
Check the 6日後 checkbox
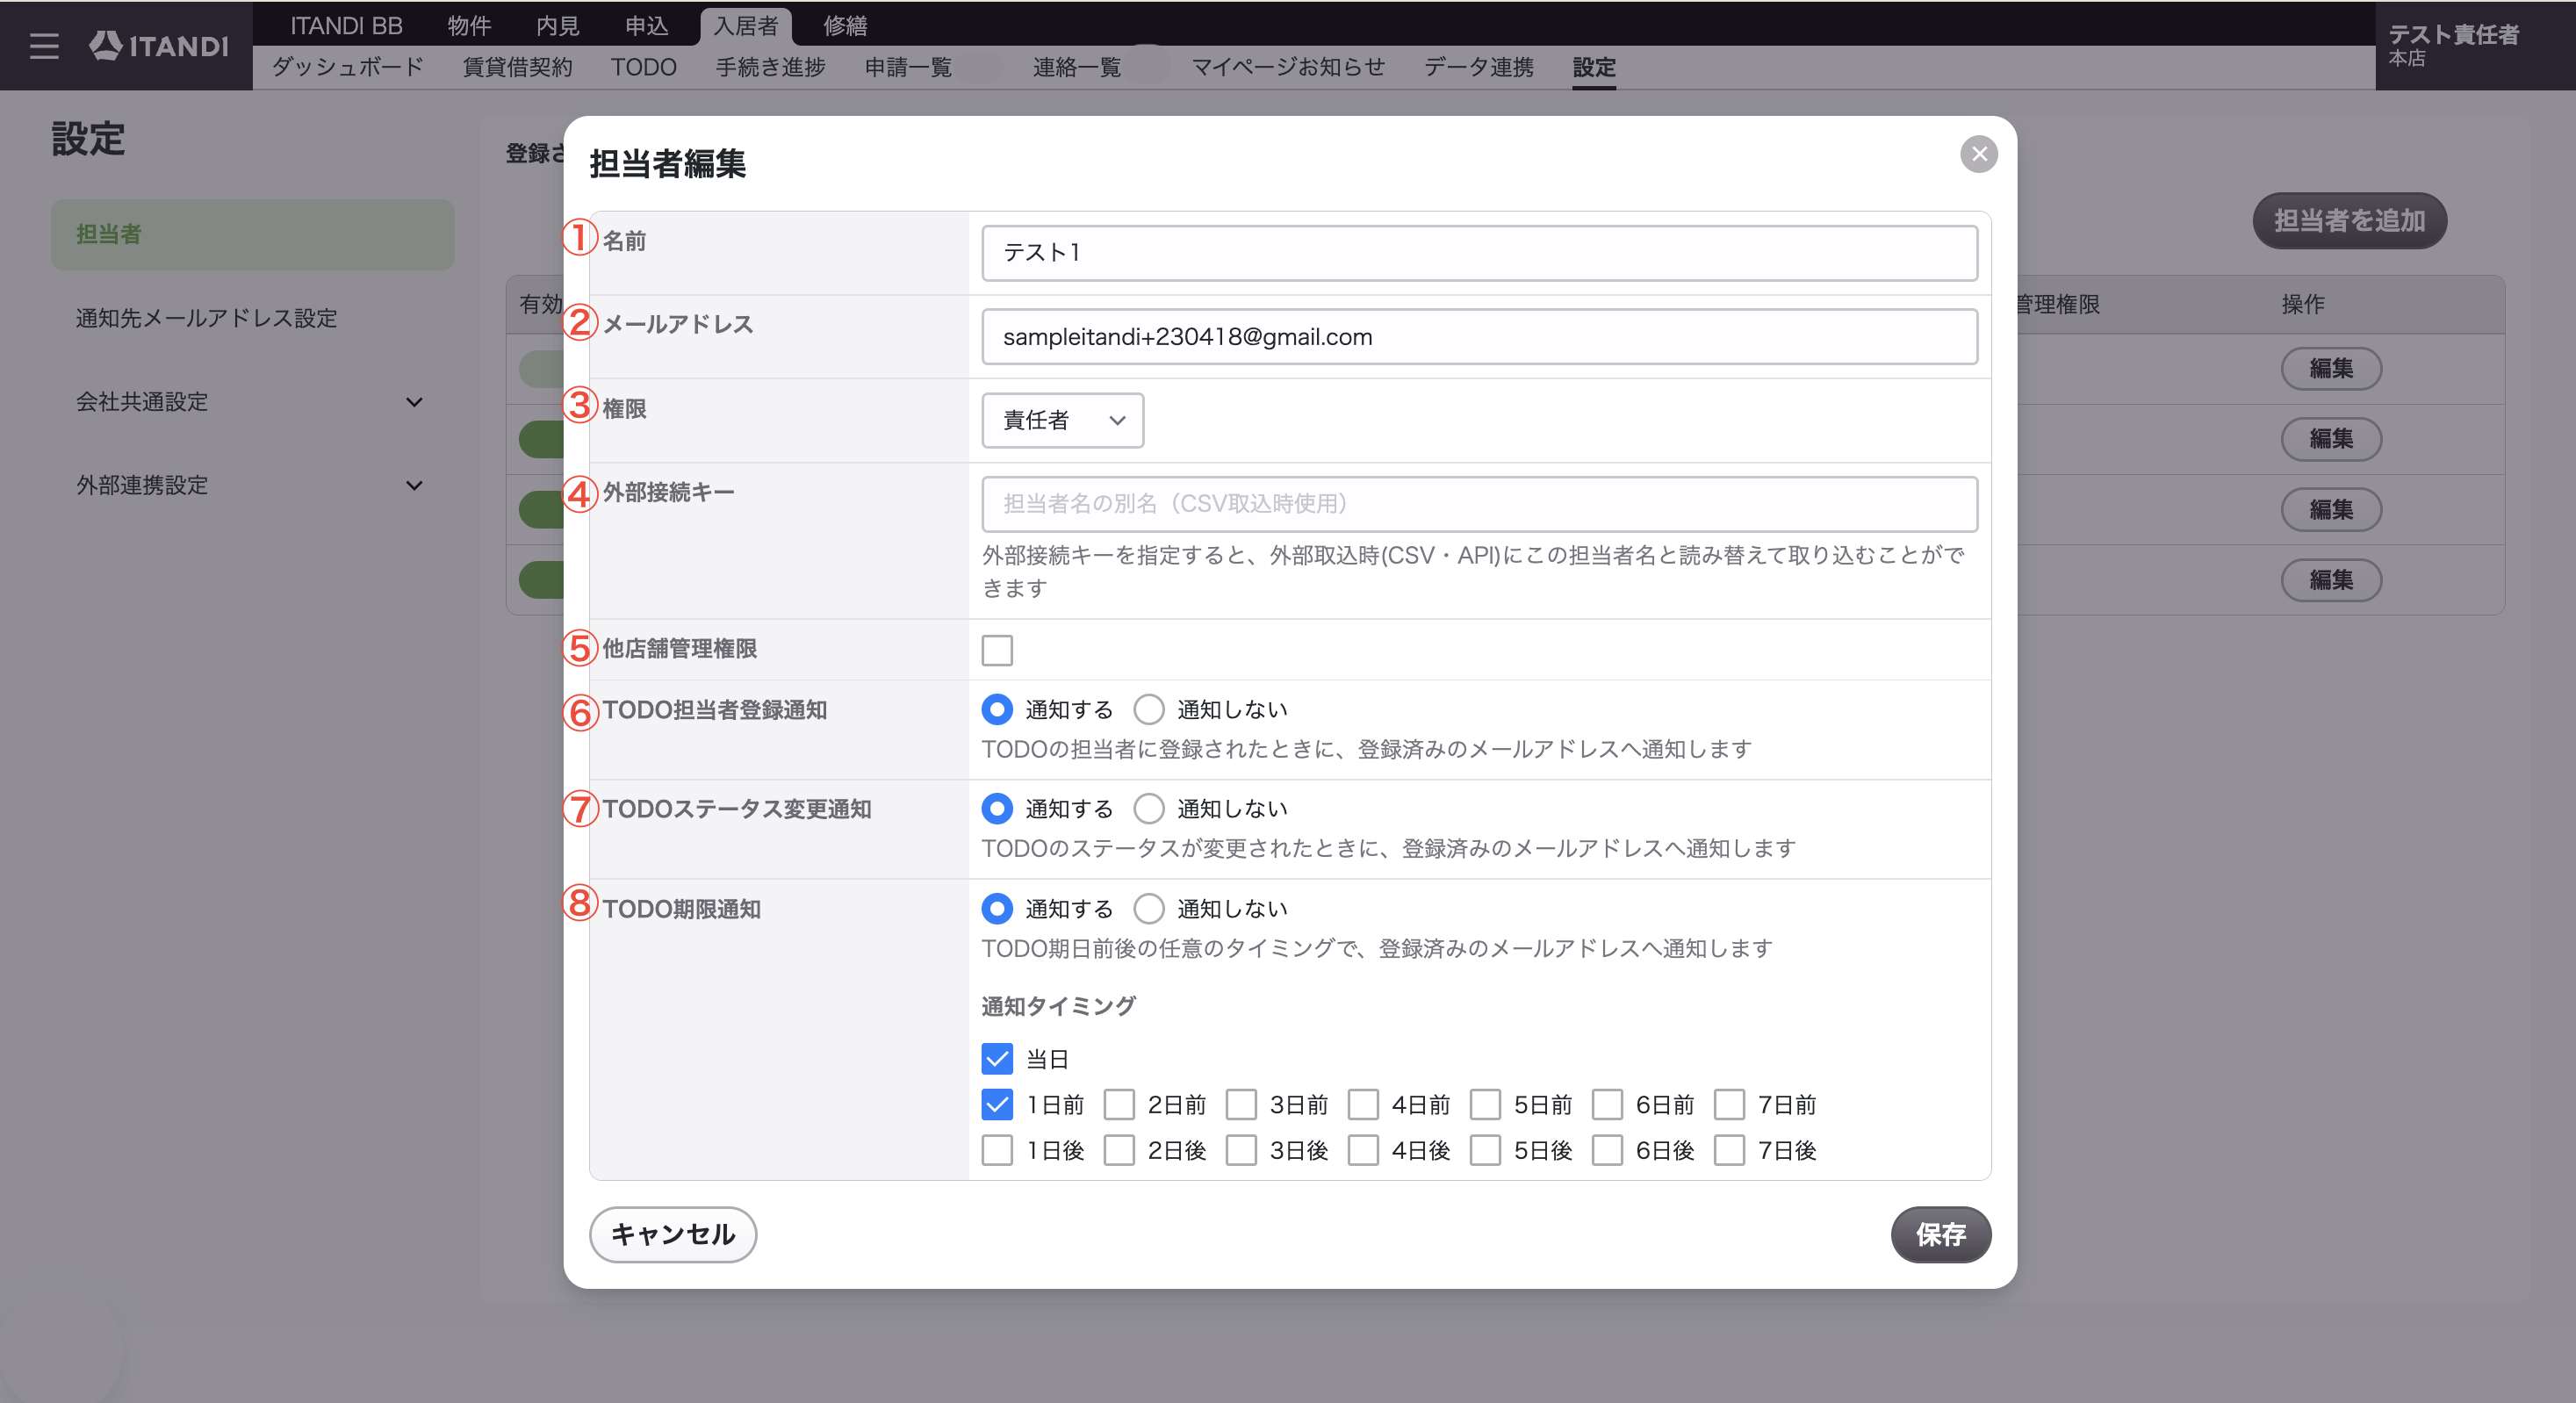[x=1607, y=1151]
